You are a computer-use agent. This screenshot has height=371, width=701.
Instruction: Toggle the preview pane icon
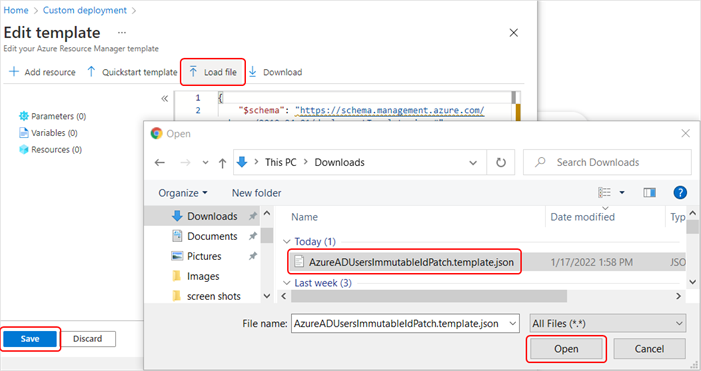pos(650,193)
